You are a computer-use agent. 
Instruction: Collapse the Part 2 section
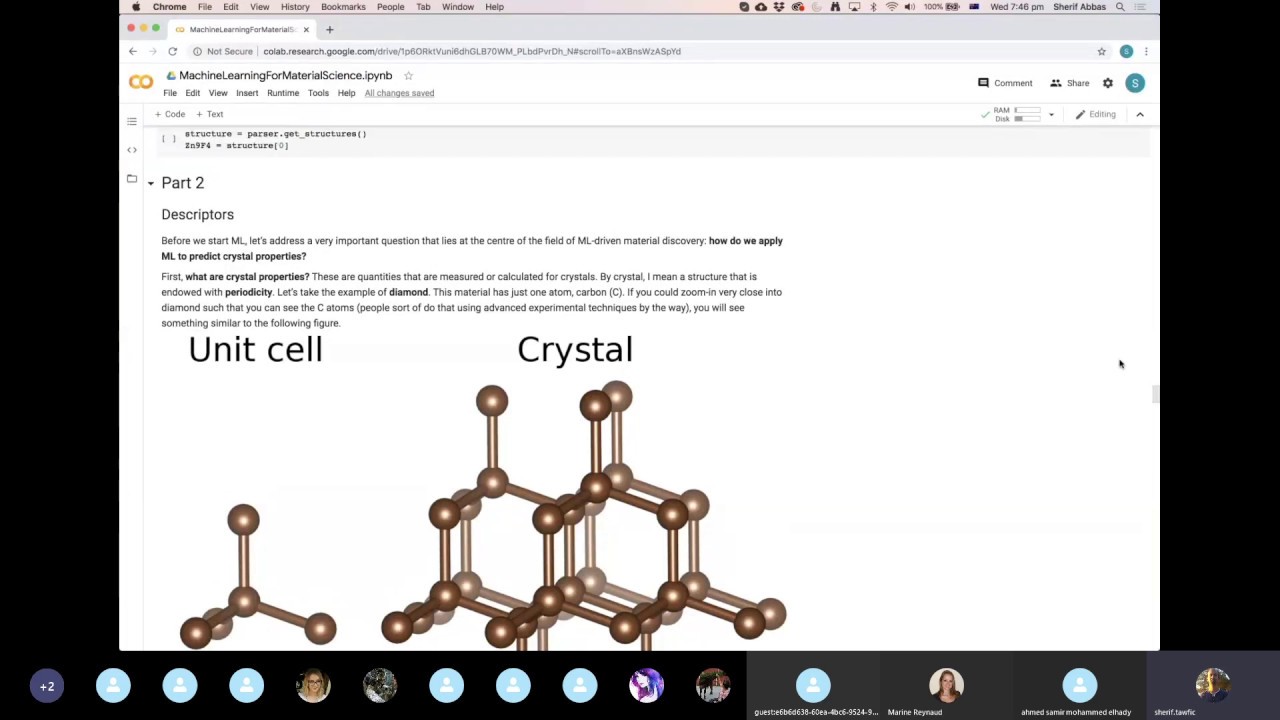[x=150, y=183]
